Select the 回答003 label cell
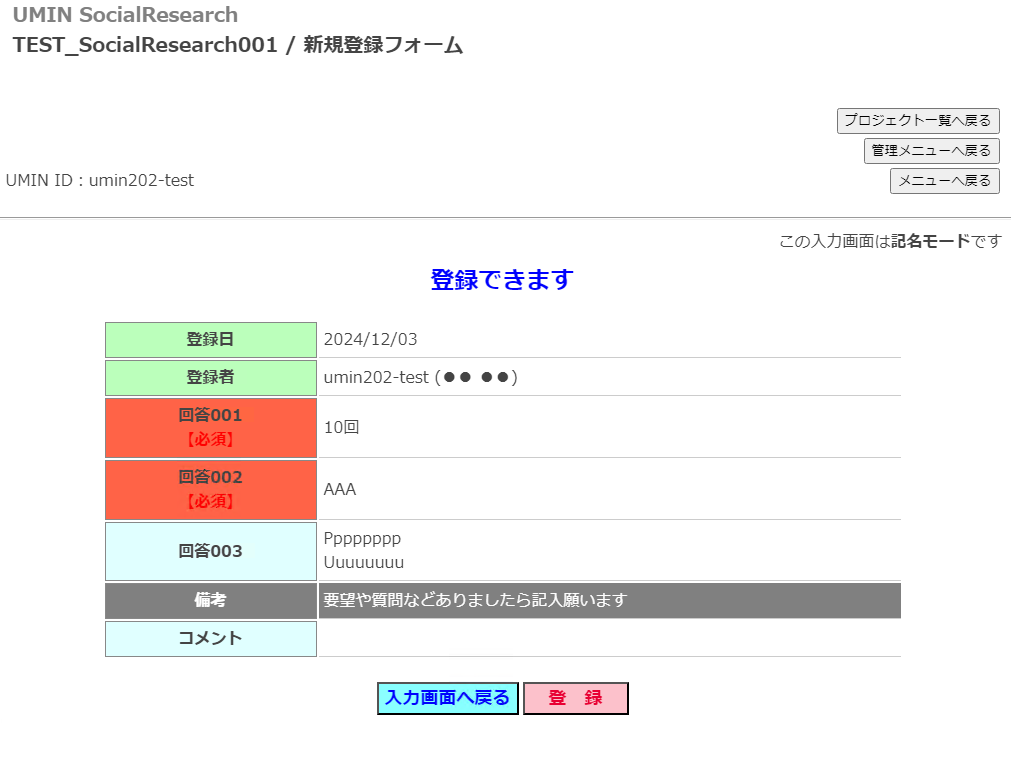Viewport: 1011px width, 760px height. 210,551
